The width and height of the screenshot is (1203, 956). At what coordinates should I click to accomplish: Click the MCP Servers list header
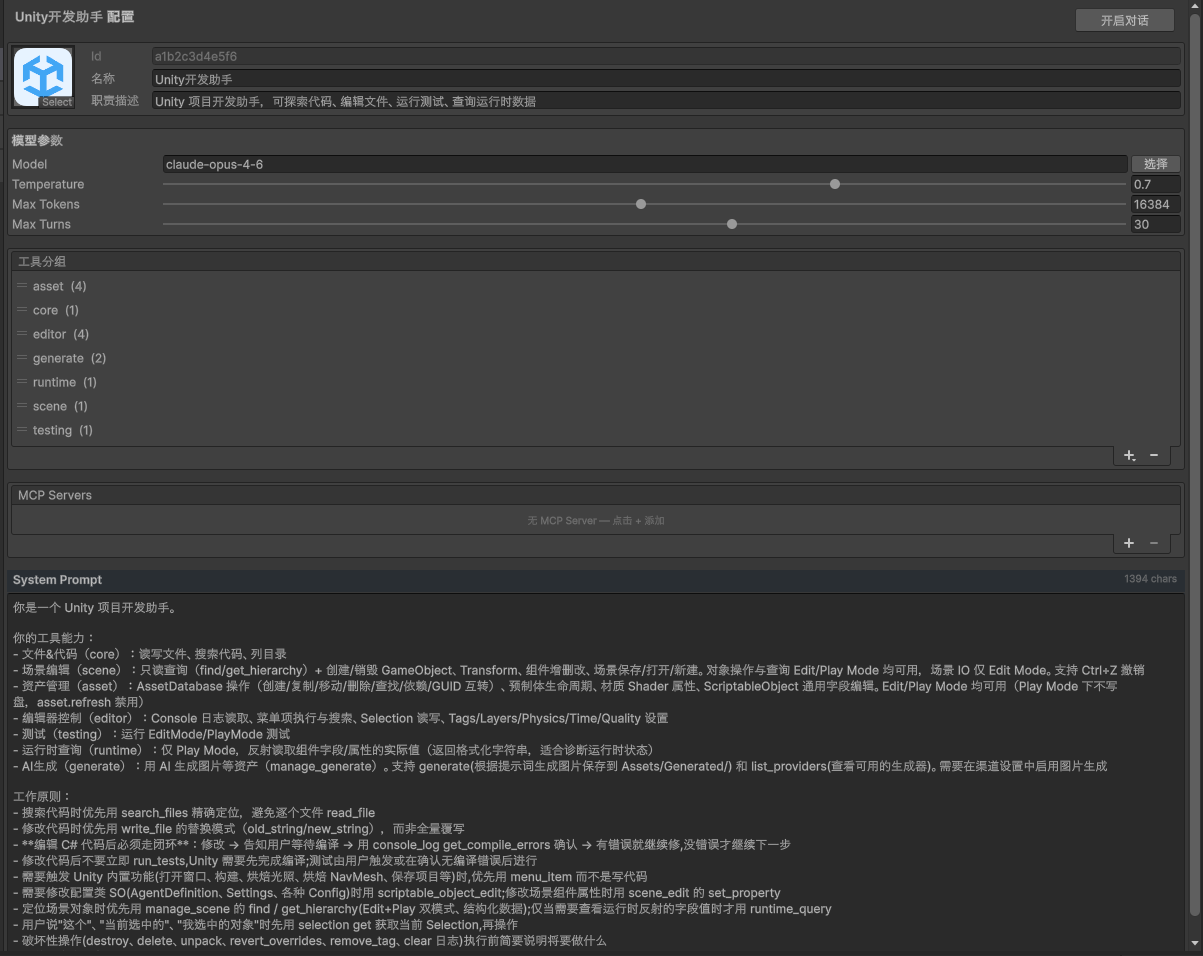coord(596,495)
